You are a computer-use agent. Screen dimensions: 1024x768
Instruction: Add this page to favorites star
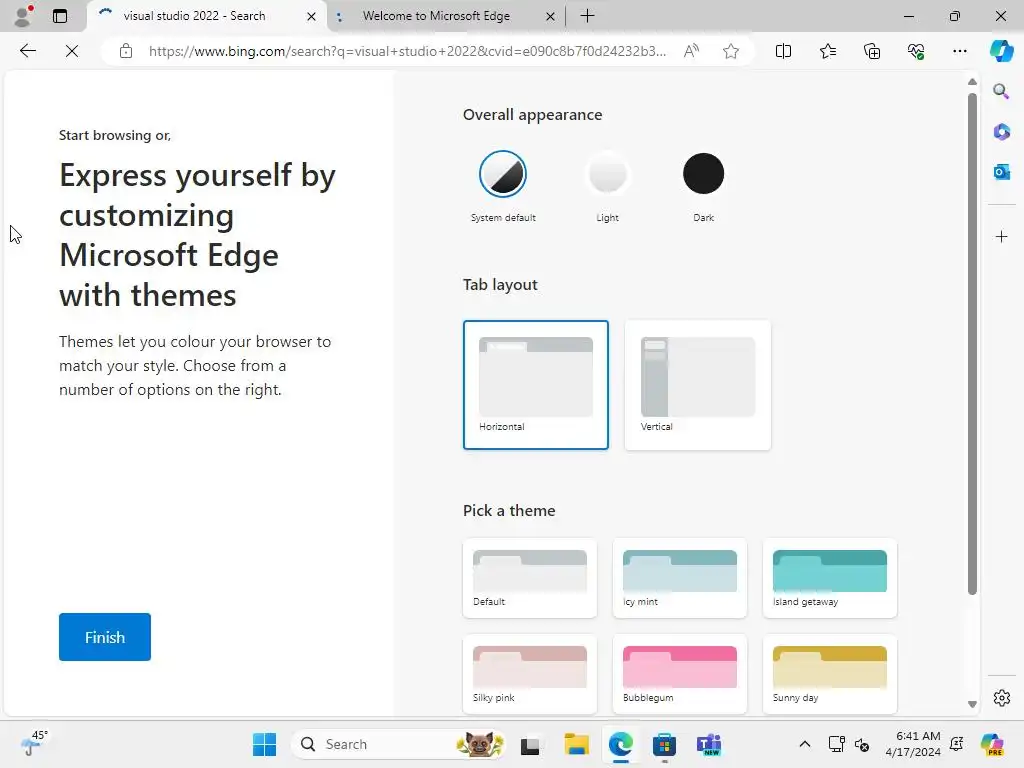[x=731, y=51]
